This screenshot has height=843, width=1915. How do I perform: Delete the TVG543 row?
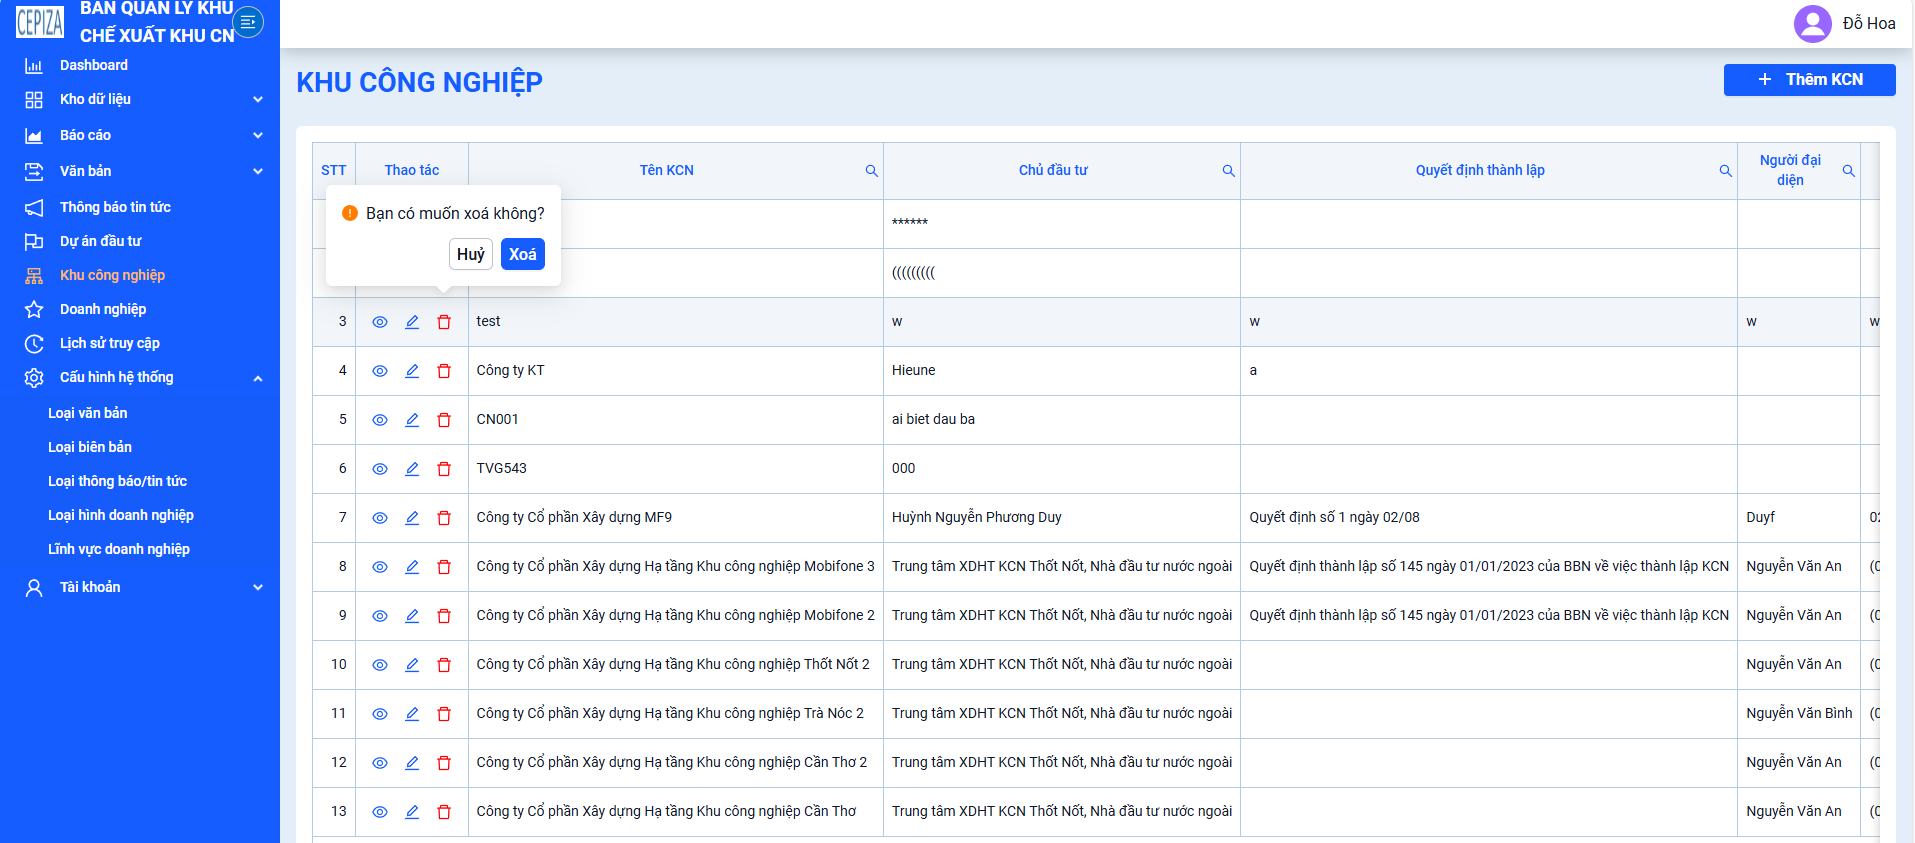444,469
